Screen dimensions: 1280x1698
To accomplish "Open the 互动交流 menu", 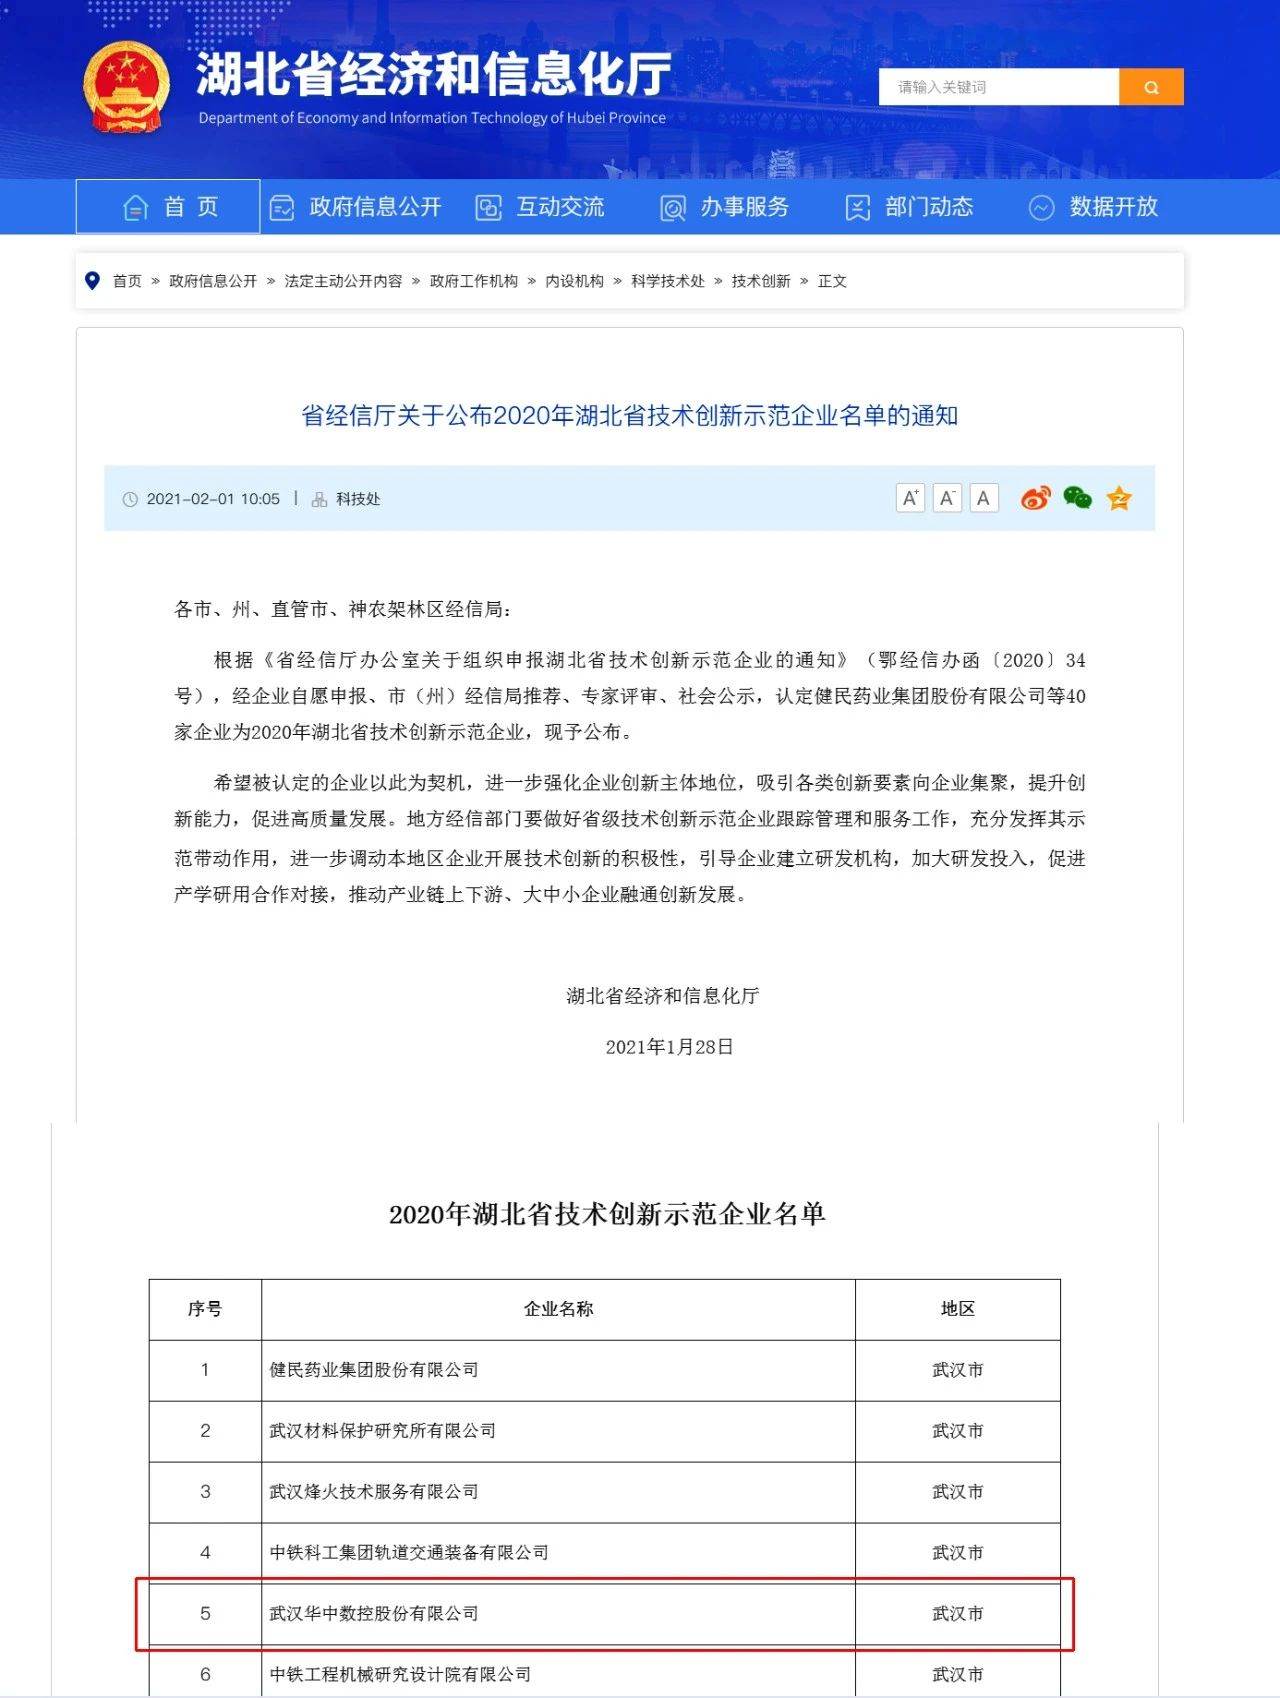I will click(540, 207).
